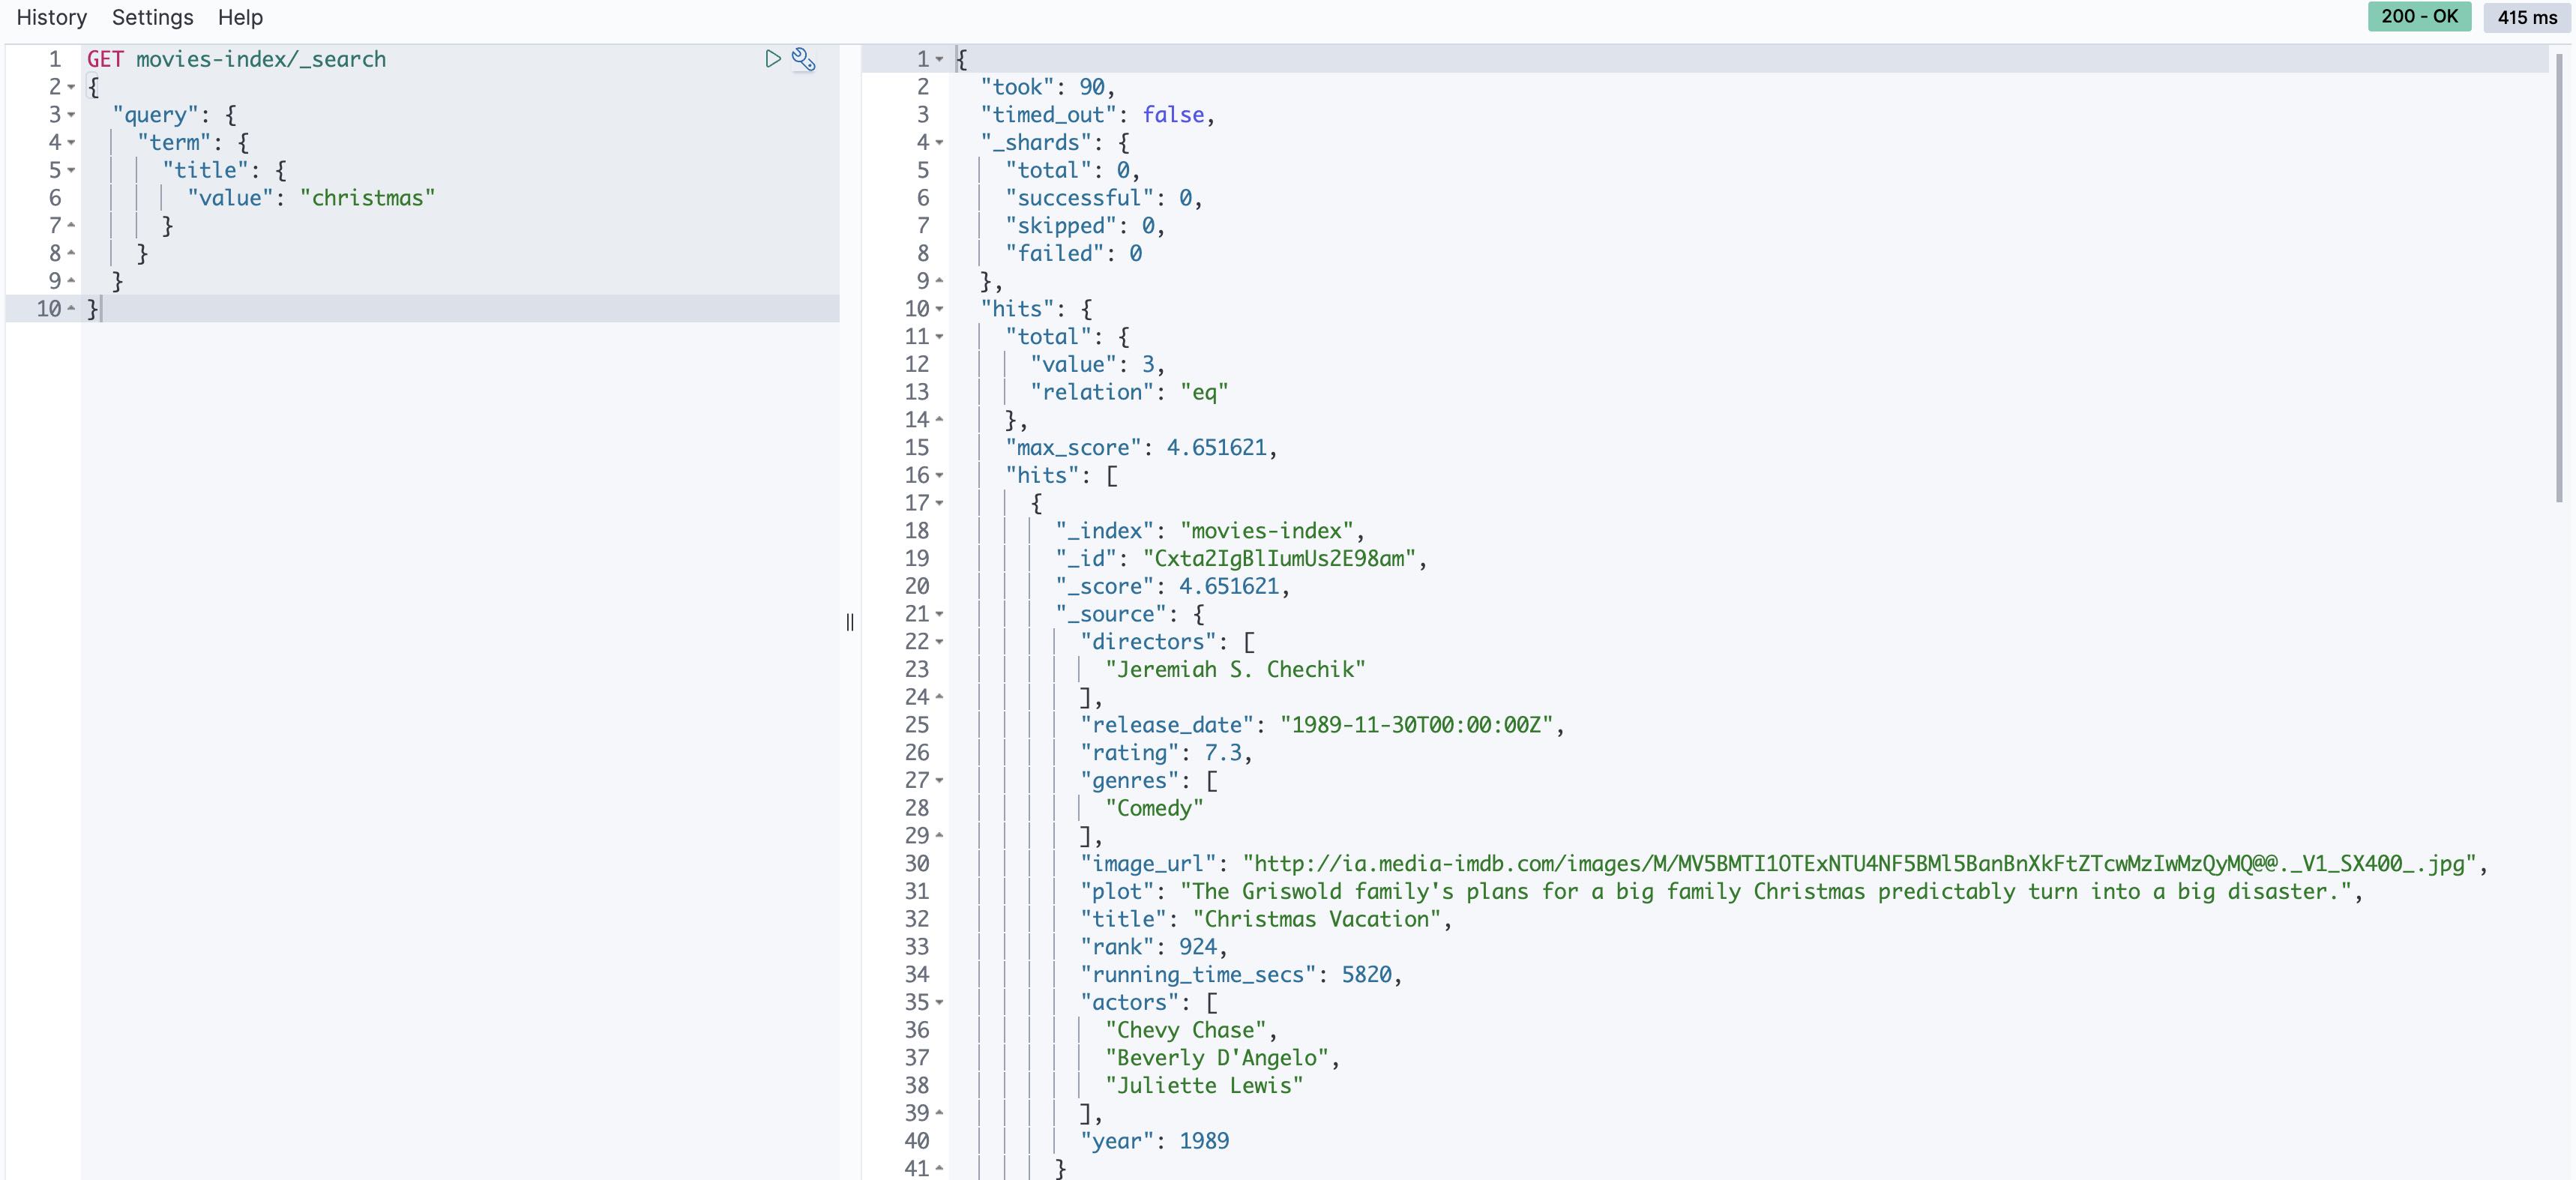Viewport: 2576px width, 1180px height.
Task: Click the "Christmas Vacation" title value
Action: pos(1316,919)
